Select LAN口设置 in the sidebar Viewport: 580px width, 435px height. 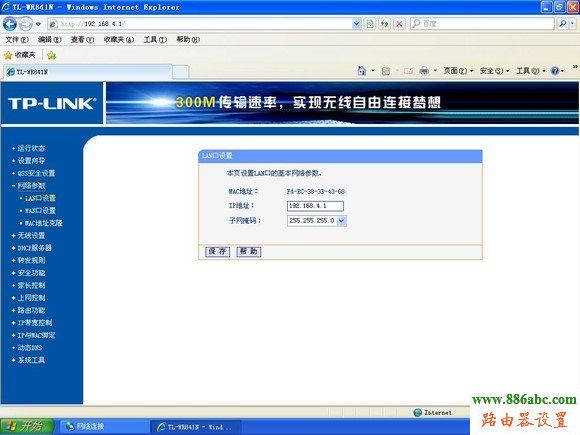click(x=40, y=198)
